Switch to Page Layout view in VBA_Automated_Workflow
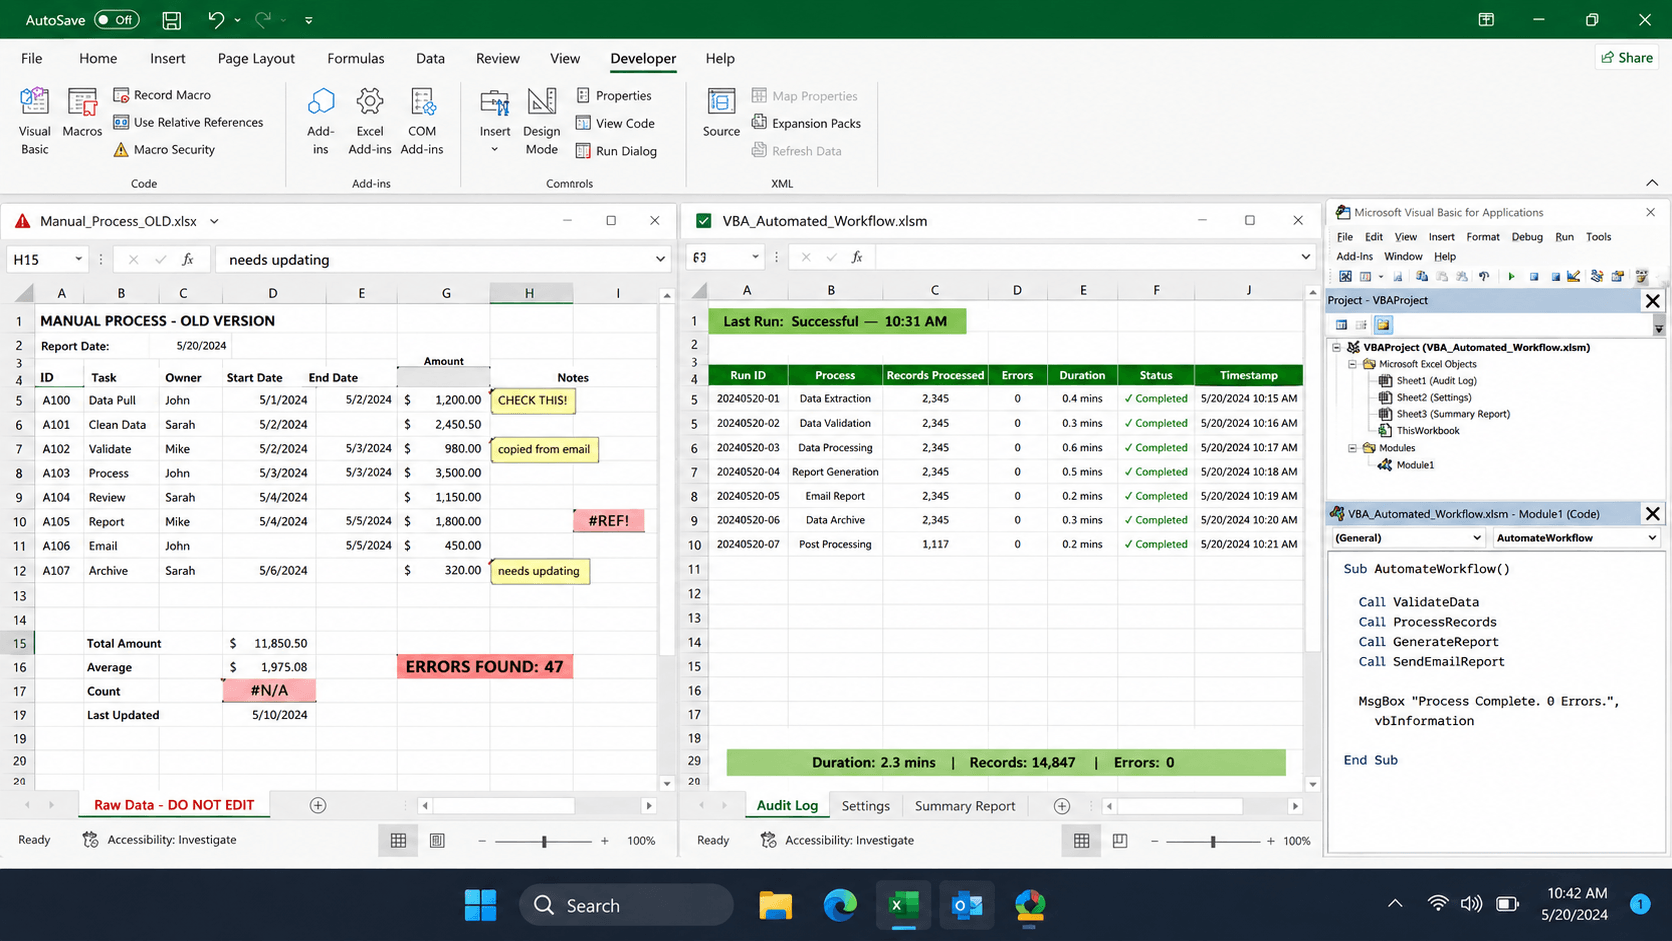Image resolution: width=1672 pixels, height=941 pixels. [1120, 841]
